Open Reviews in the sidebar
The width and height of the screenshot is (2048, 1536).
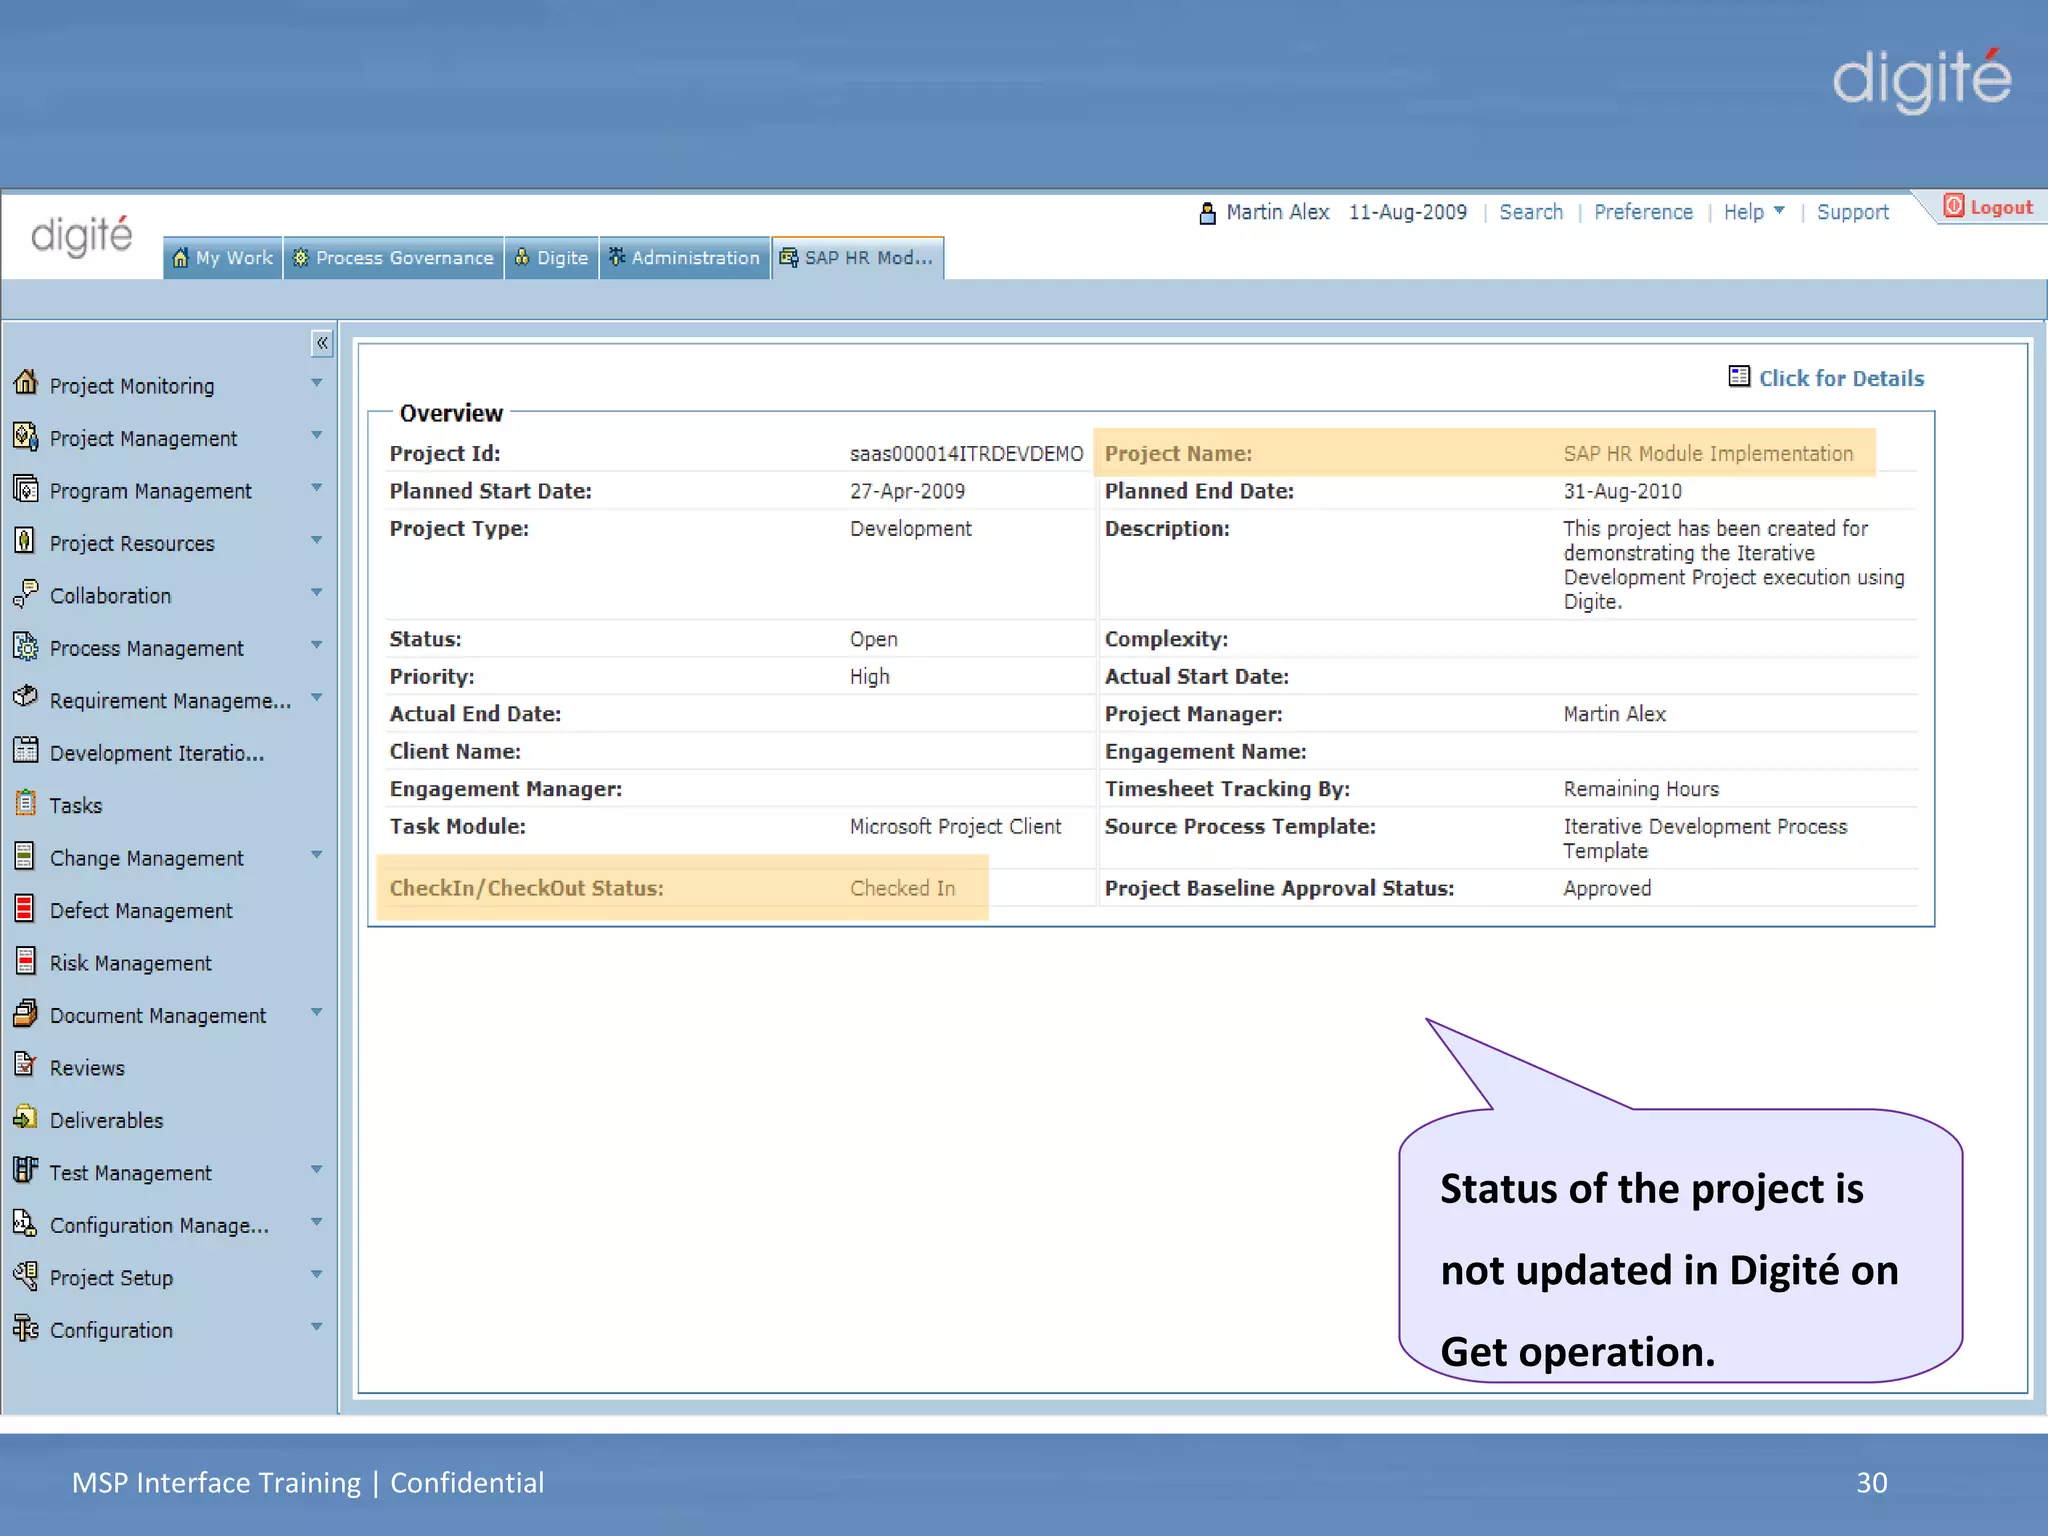(87, 1068)
